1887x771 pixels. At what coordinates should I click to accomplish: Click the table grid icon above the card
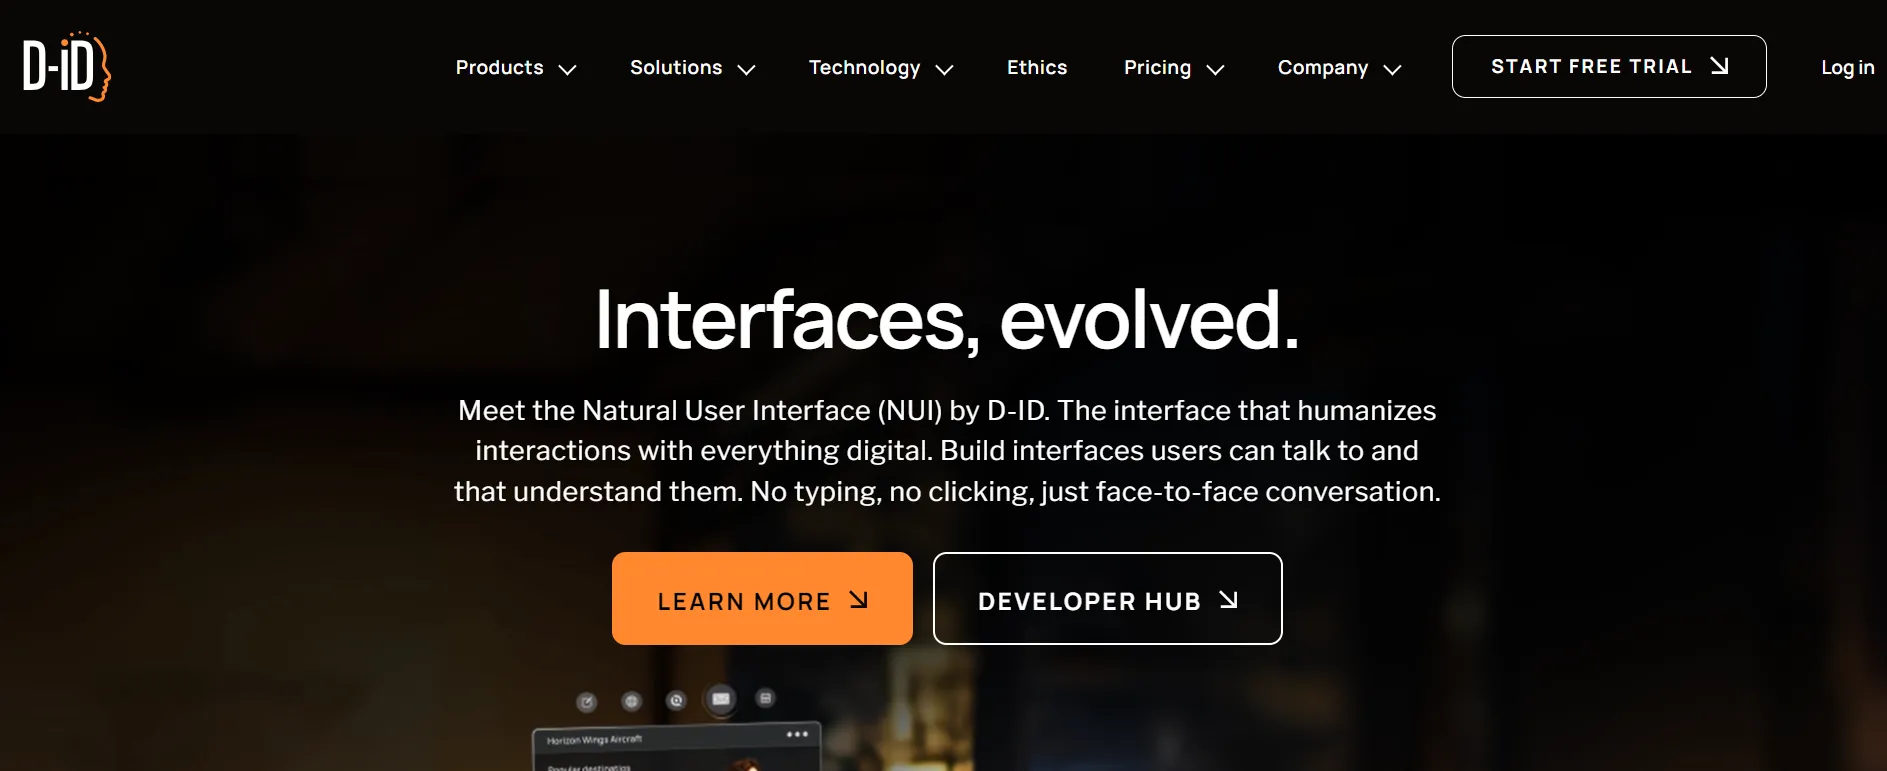766,698
